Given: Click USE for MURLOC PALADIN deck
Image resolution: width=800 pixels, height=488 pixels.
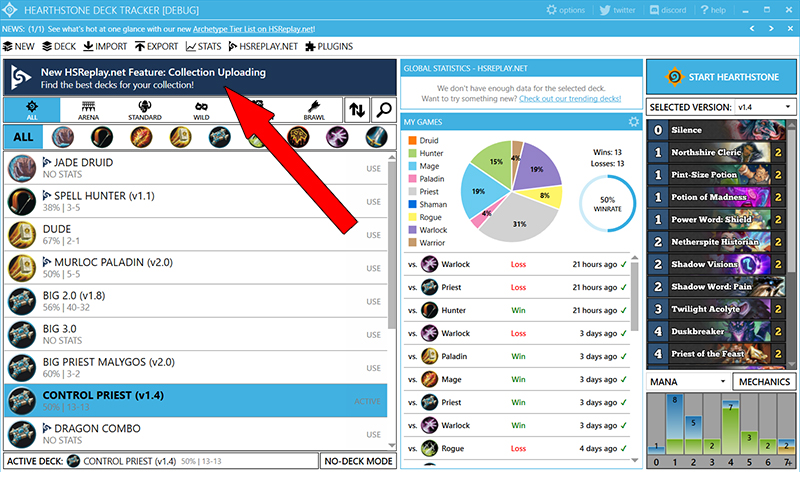Looking at the screenshot, I should point(373,268).
